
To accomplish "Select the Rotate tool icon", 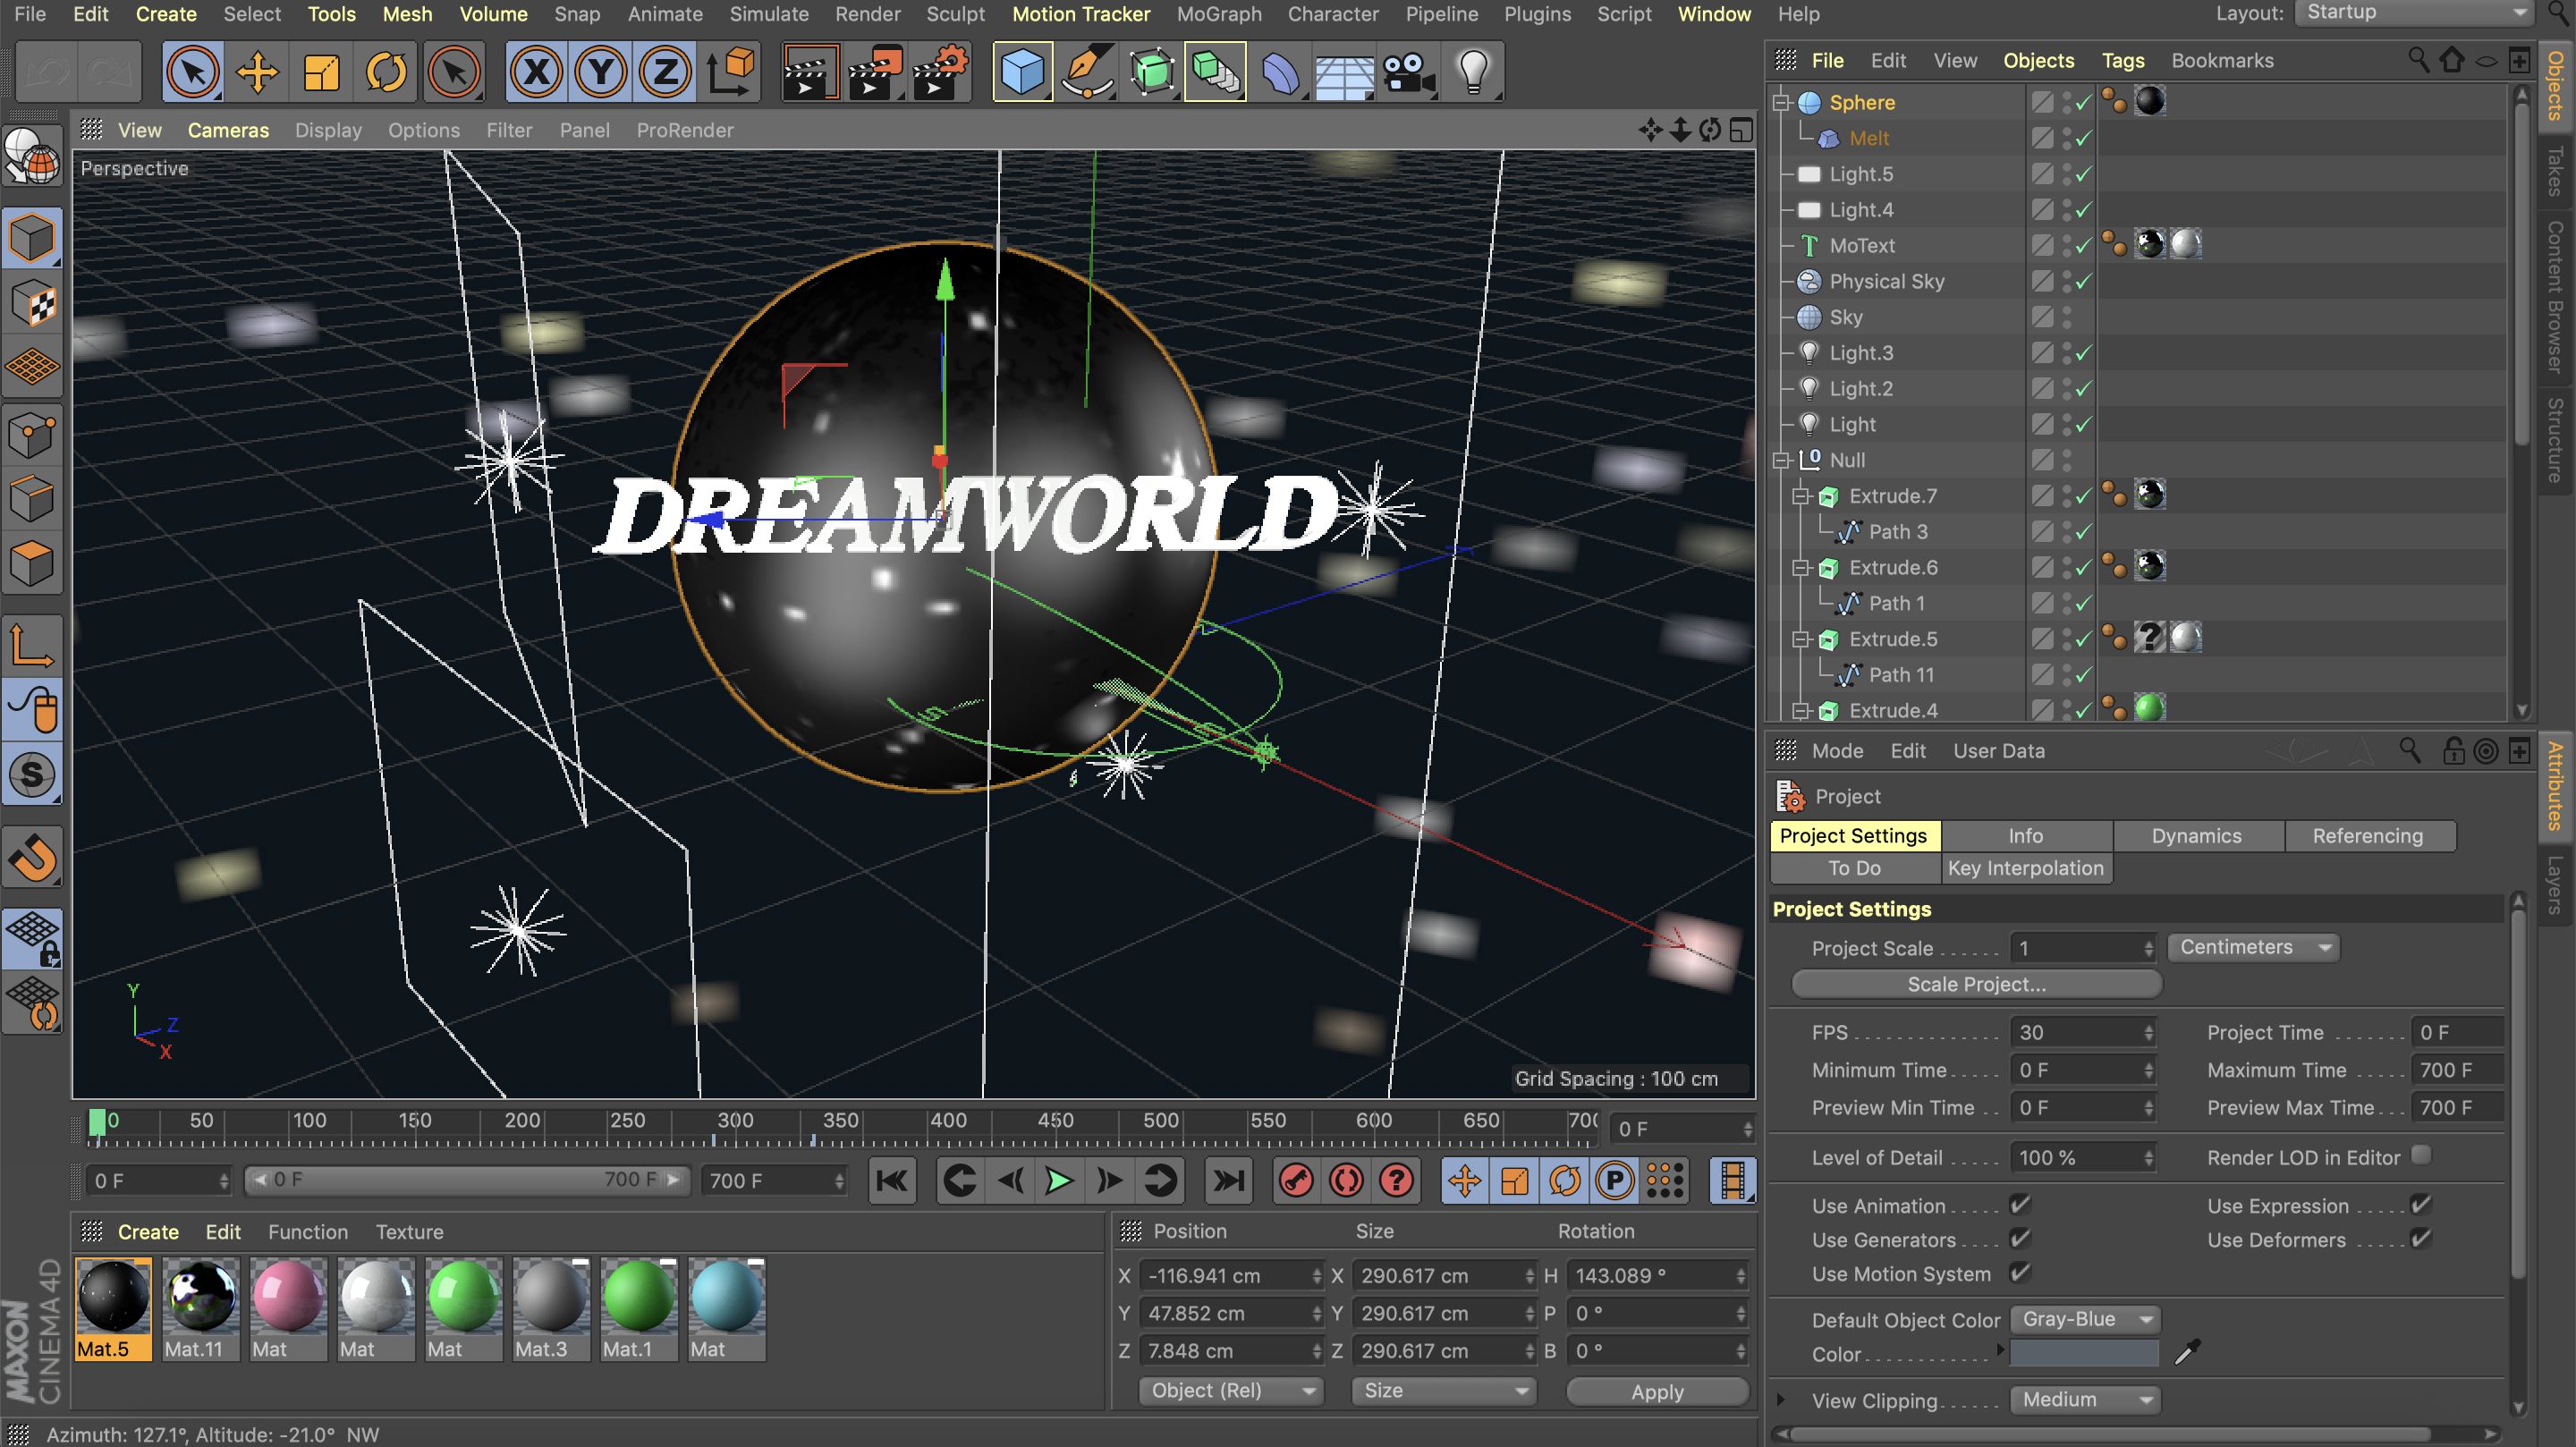I will pyautogui.click(x=386, y=72).
